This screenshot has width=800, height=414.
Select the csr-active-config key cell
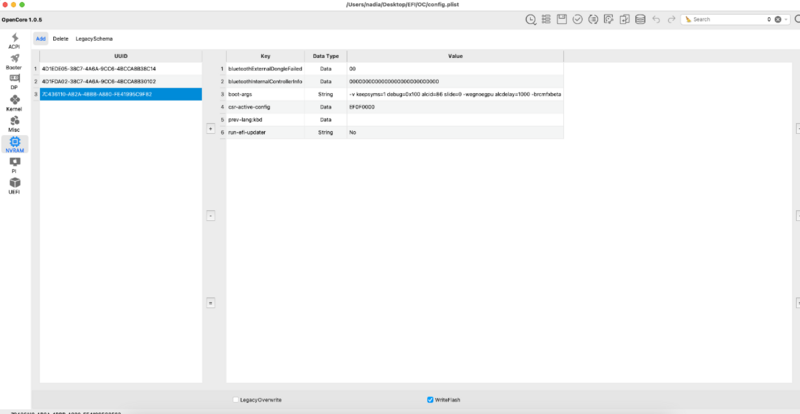tap(265, 107)
